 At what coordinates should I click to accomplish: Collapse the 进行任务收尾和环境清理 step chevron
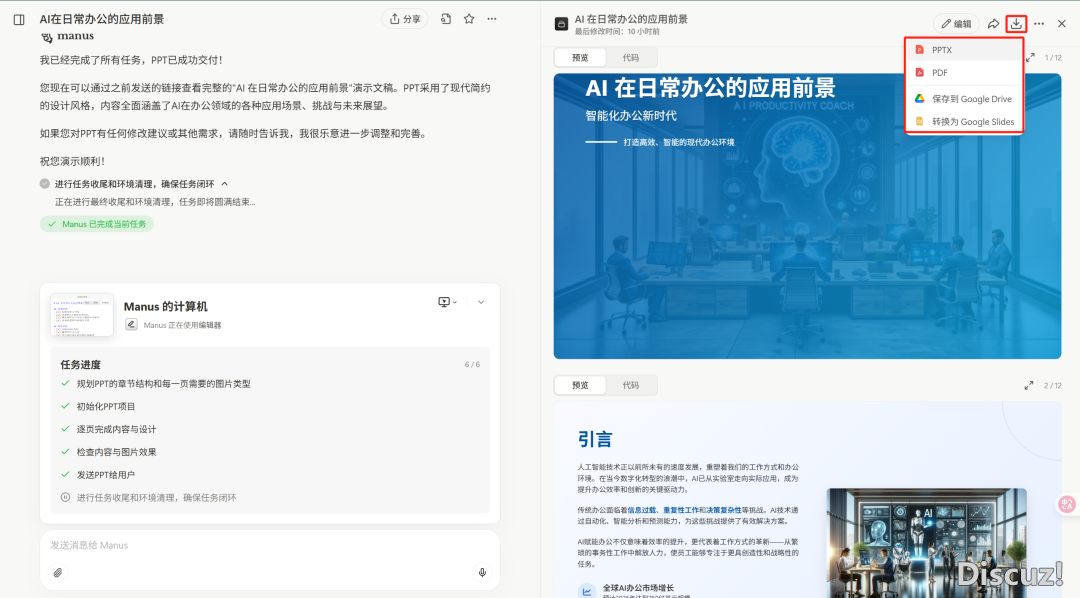tap(225, 184)
